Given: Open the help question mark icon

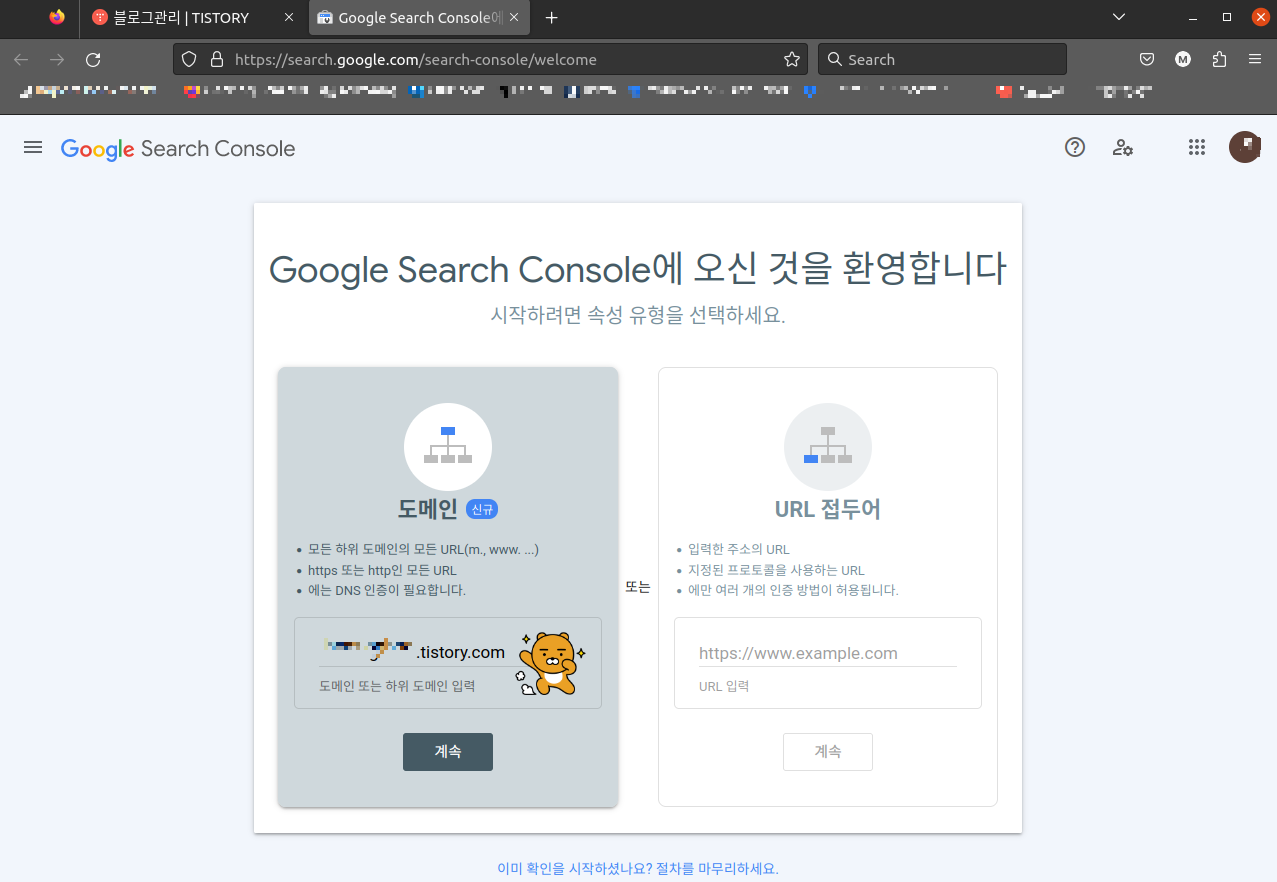Looking at the screenshot, I should tap(1075, 148).
